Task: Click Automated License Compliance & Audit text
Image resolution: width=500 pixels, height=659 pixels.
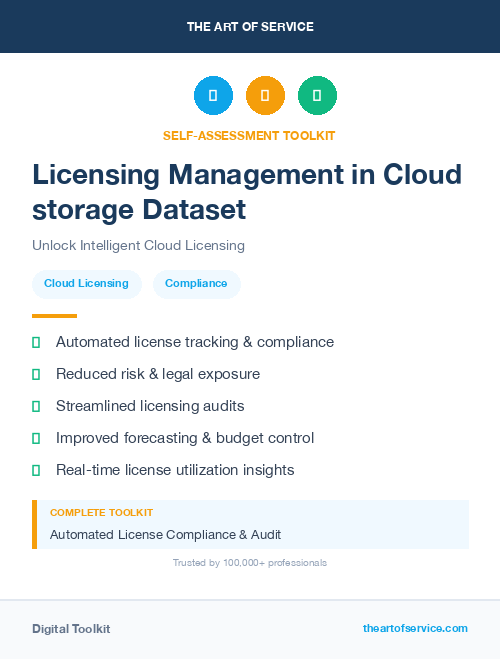Action: tap(166, 535)
